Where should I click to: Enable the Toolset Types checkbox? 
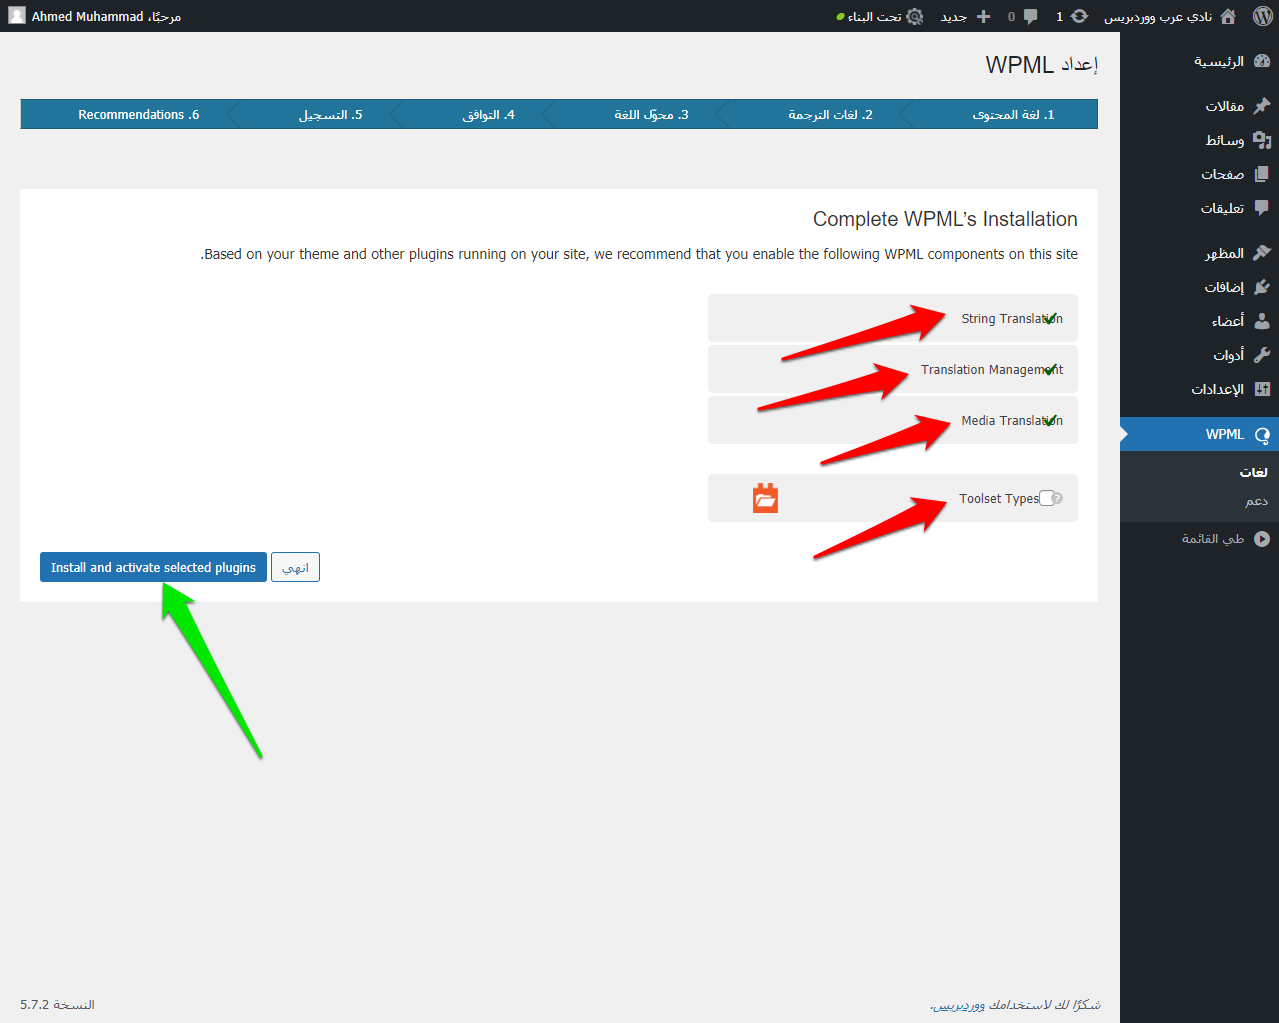(x=1047, y=498)
